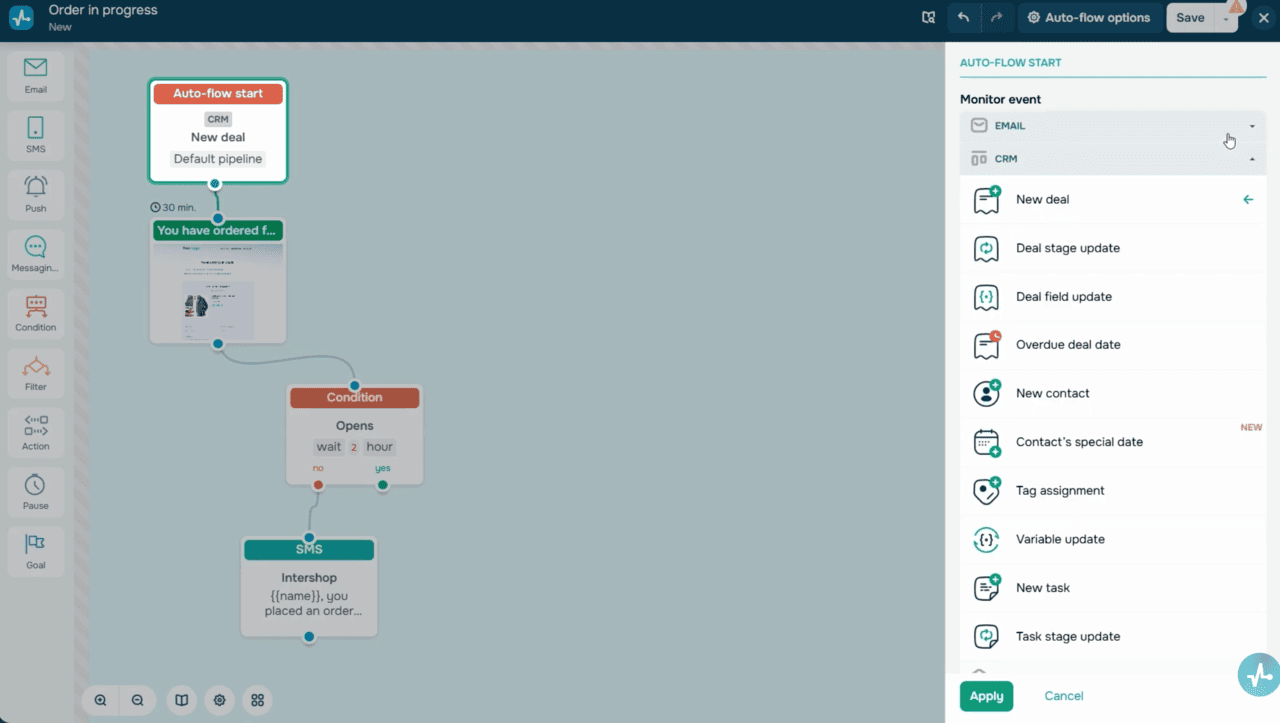Click 'Task stage update' event text

tap(1068, 636)
